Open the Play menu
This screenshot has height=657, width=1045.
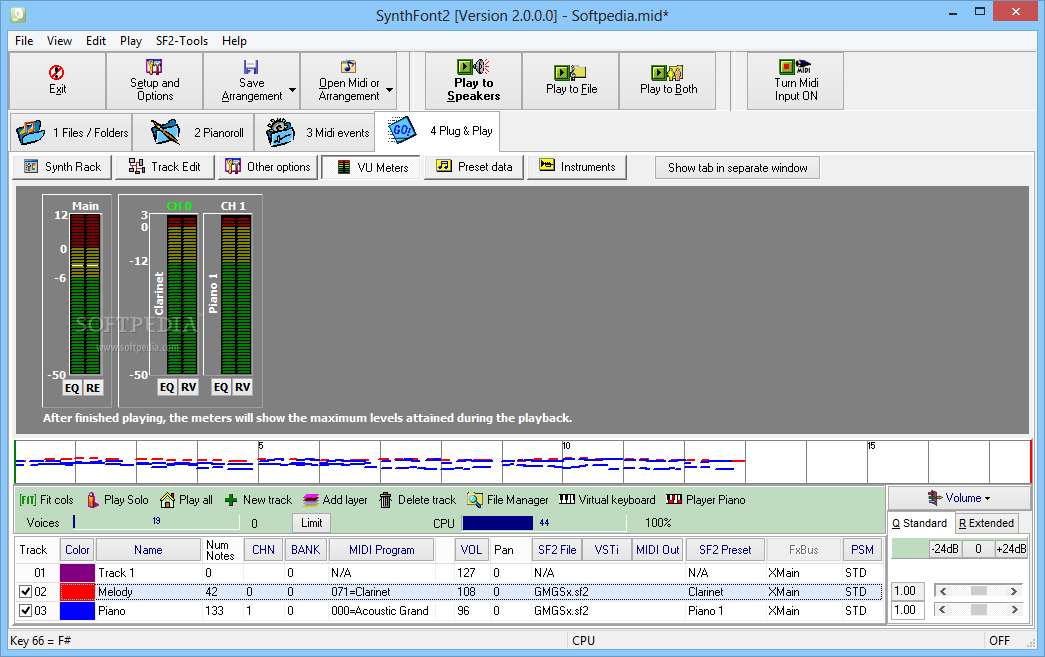point(131,41)
